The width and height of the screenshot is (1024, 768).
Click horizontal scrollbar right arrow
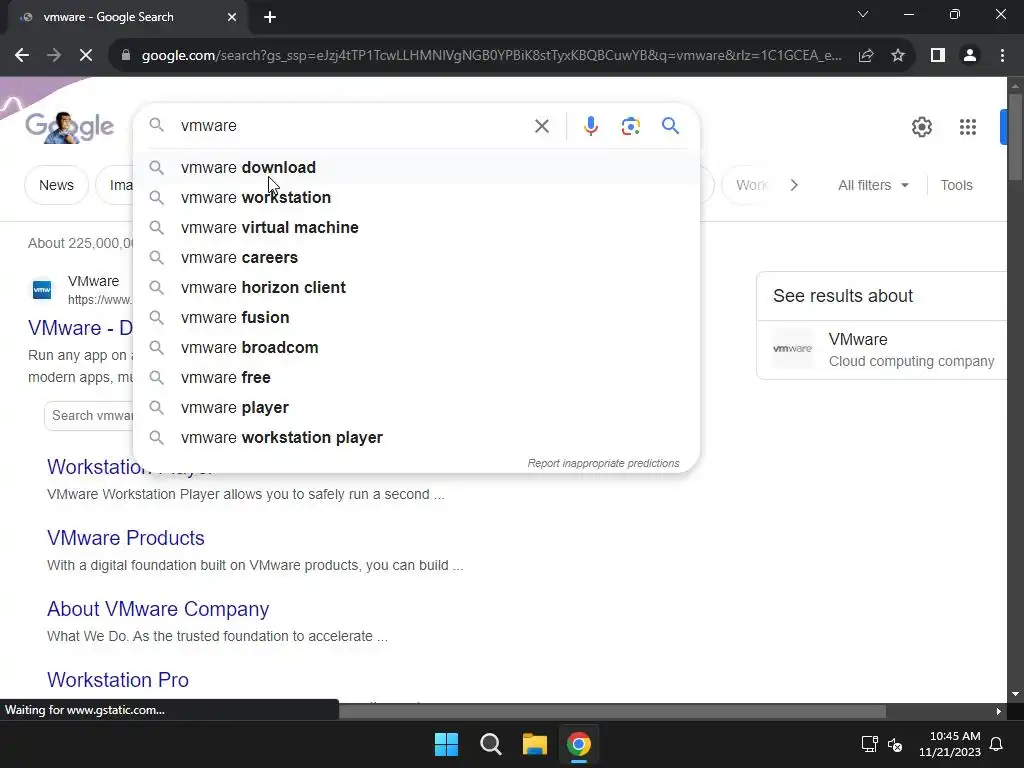[999, 712]
